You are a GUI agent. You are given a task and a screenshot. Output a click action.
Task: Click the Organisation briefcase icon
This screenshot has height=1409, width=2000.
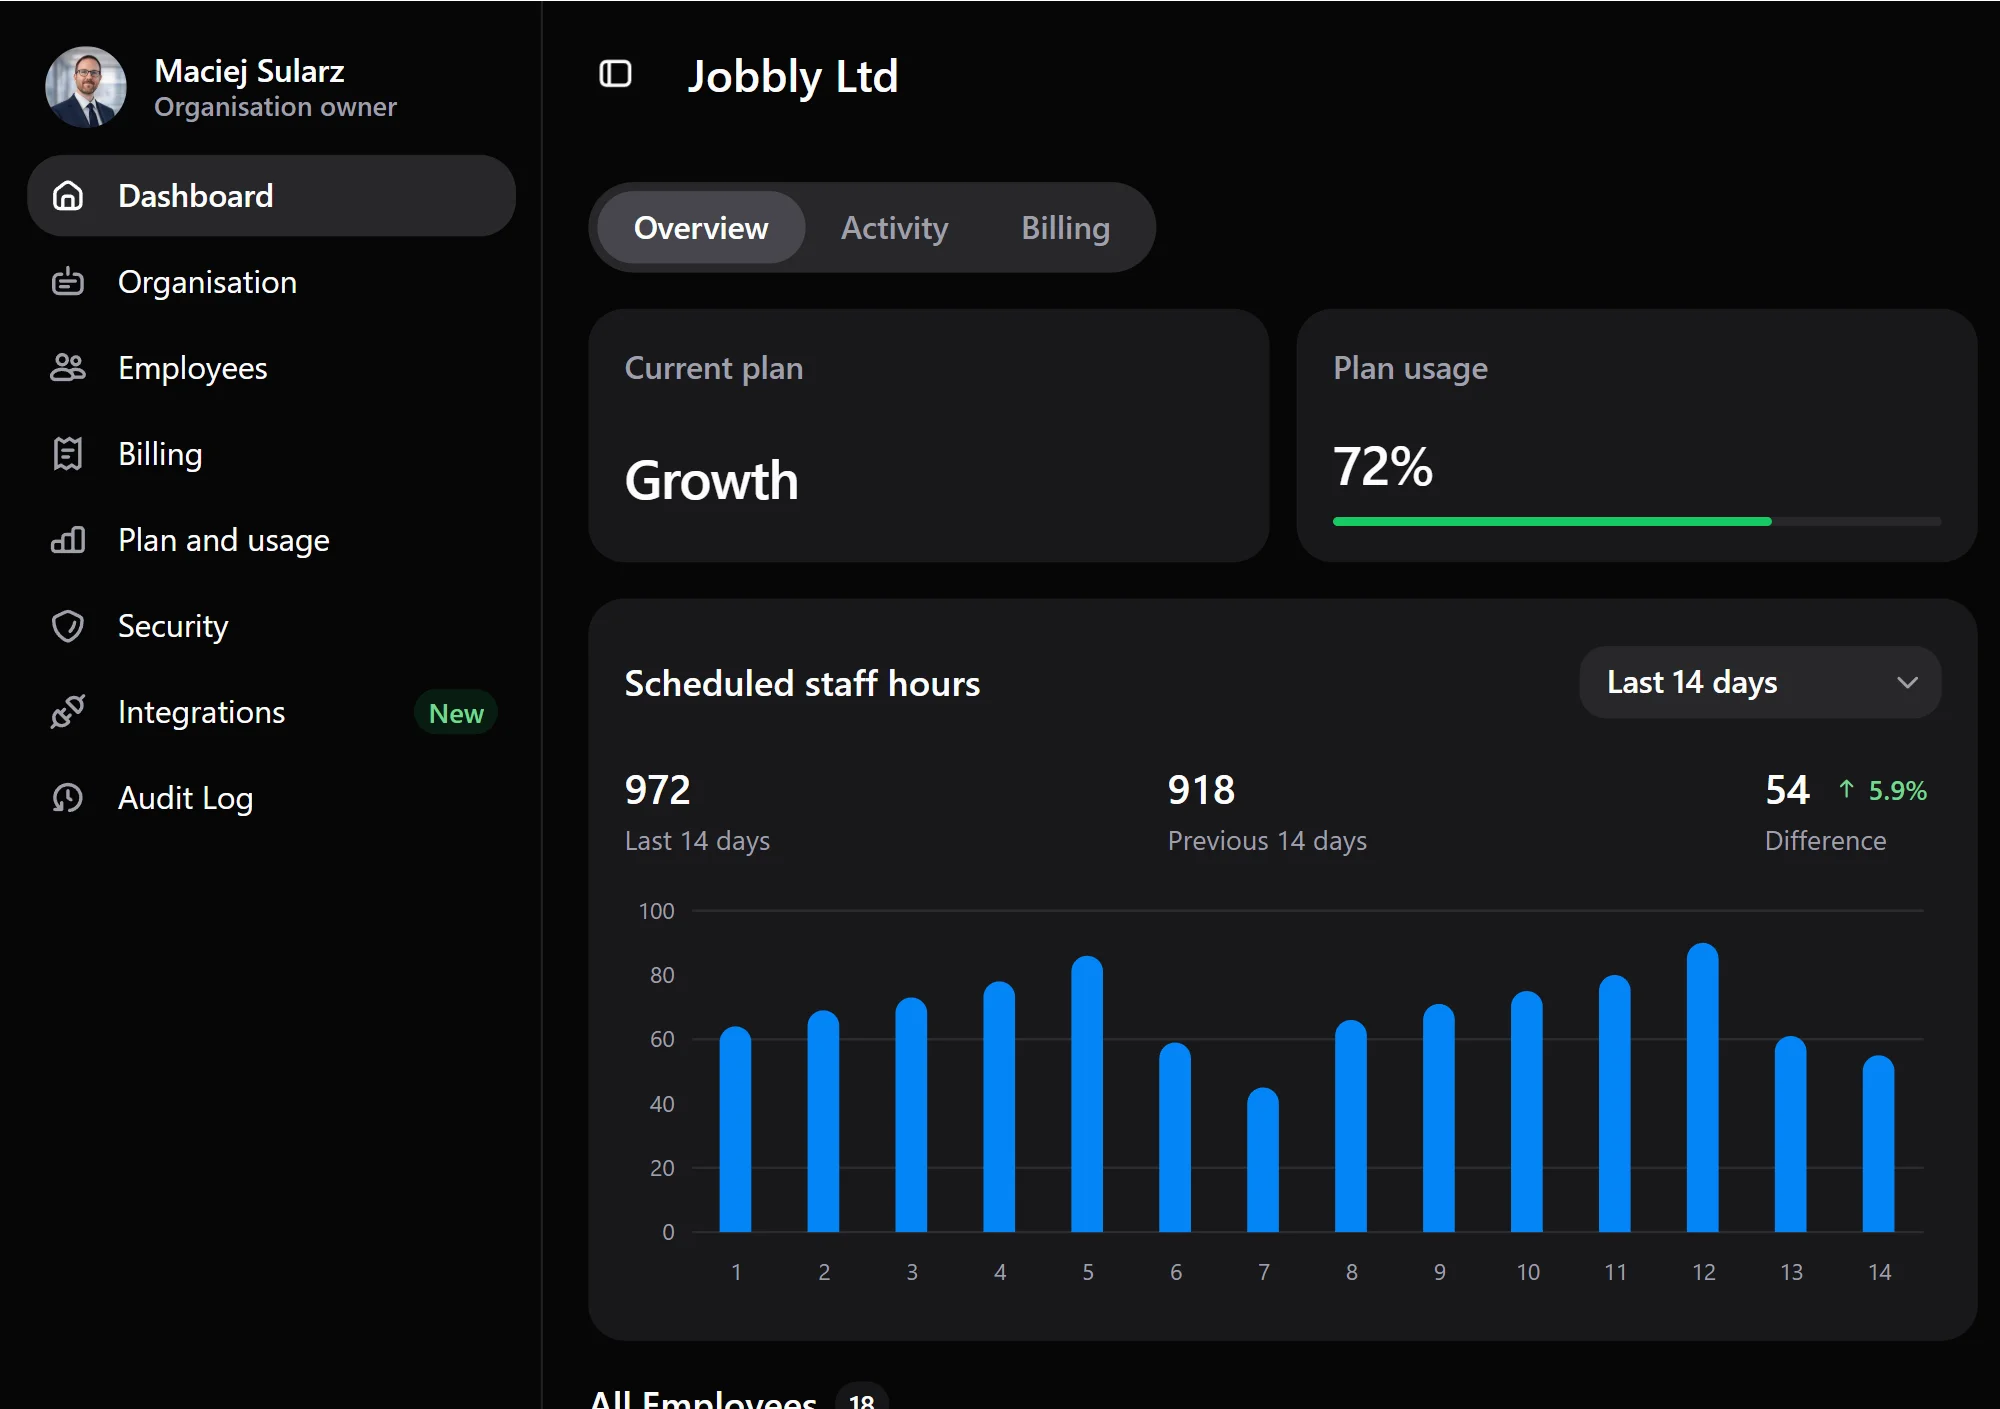pos(68,282)
